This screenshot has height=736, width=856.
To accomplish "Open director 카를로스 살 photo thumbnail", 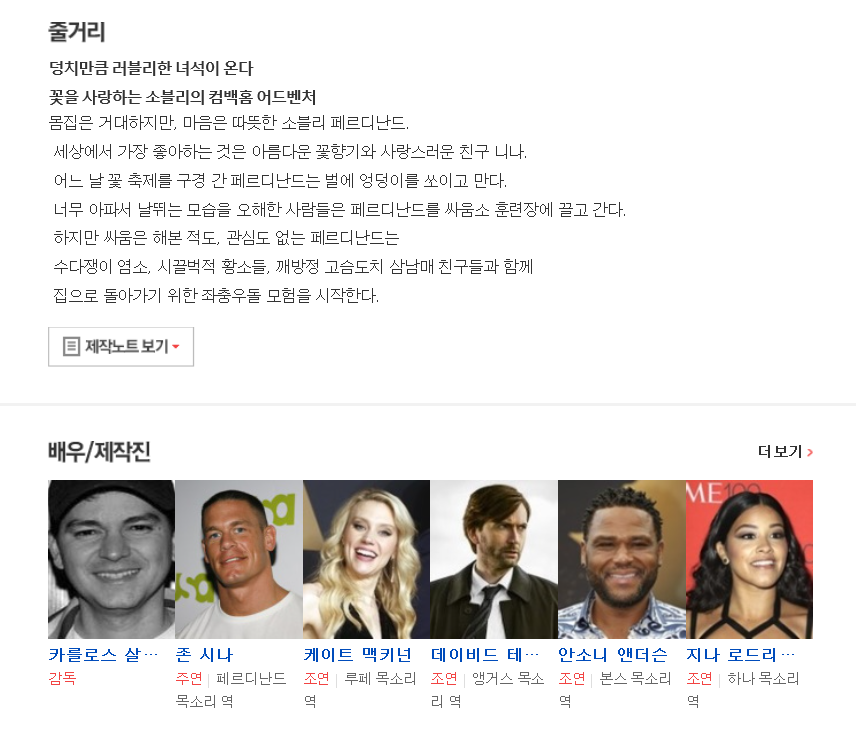I will coord(111,559).
